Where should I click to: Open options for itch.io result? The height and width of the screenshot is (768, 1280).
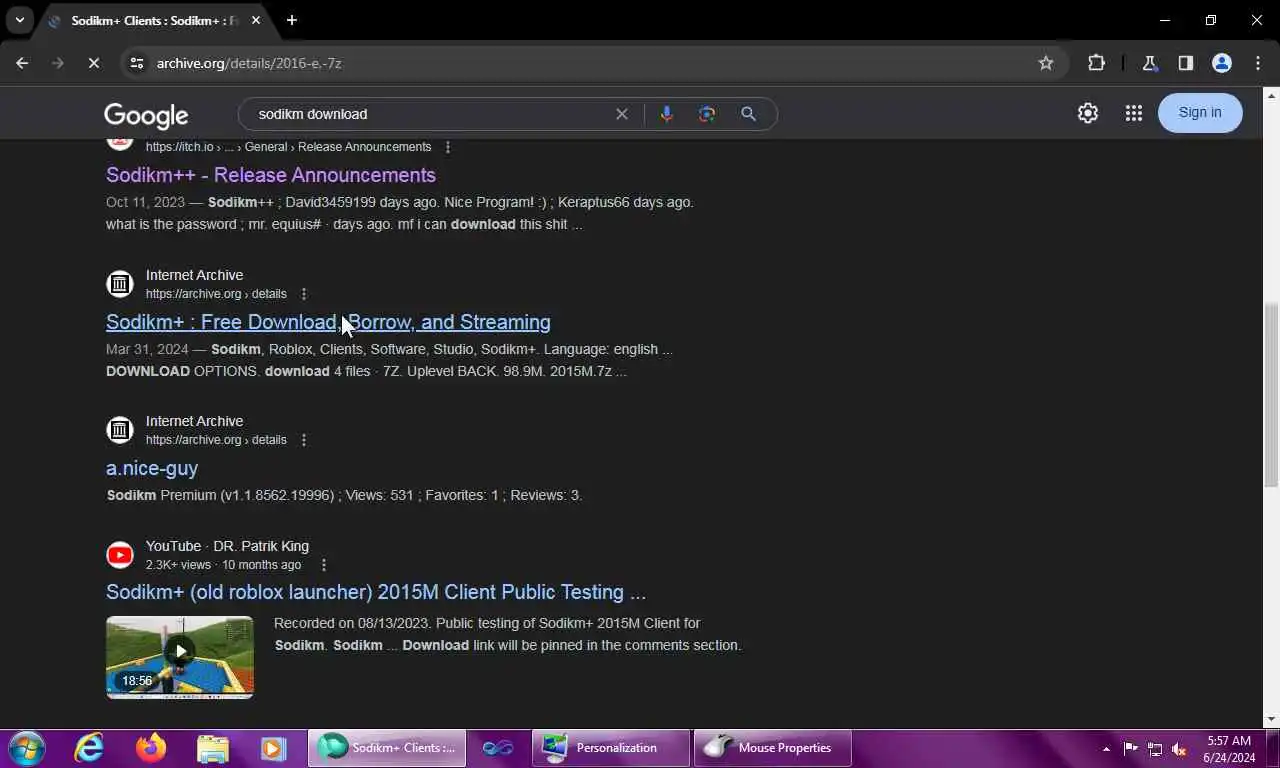point(447,147)
